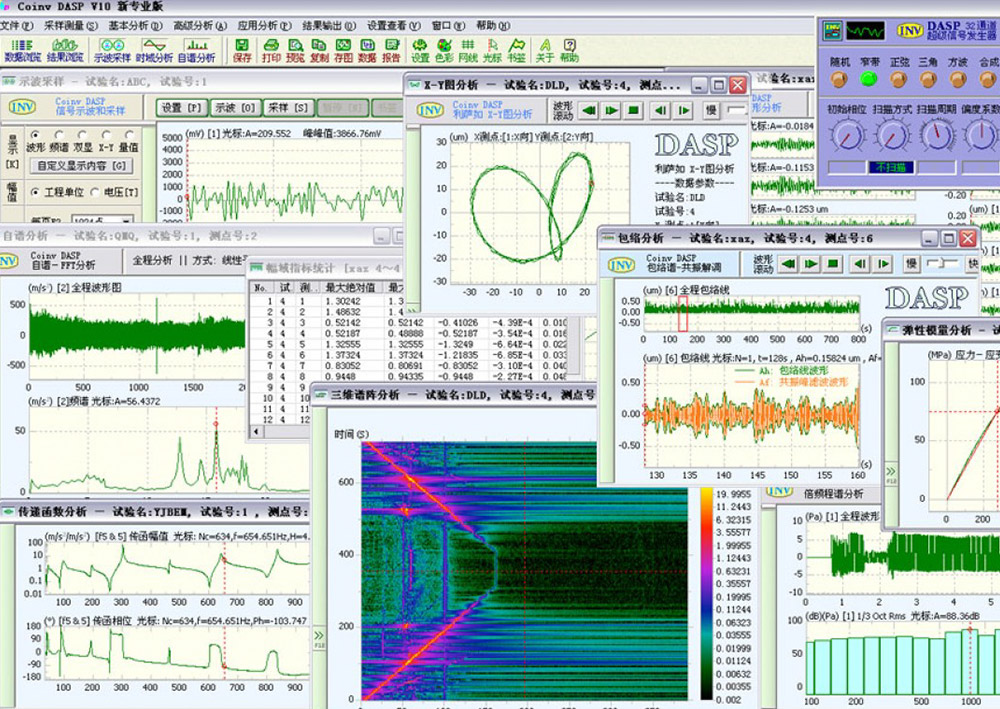1000x709 pixels.
Task: Open 自谱分析 auto-spectrum analysis icon
Action: point(196,50)
